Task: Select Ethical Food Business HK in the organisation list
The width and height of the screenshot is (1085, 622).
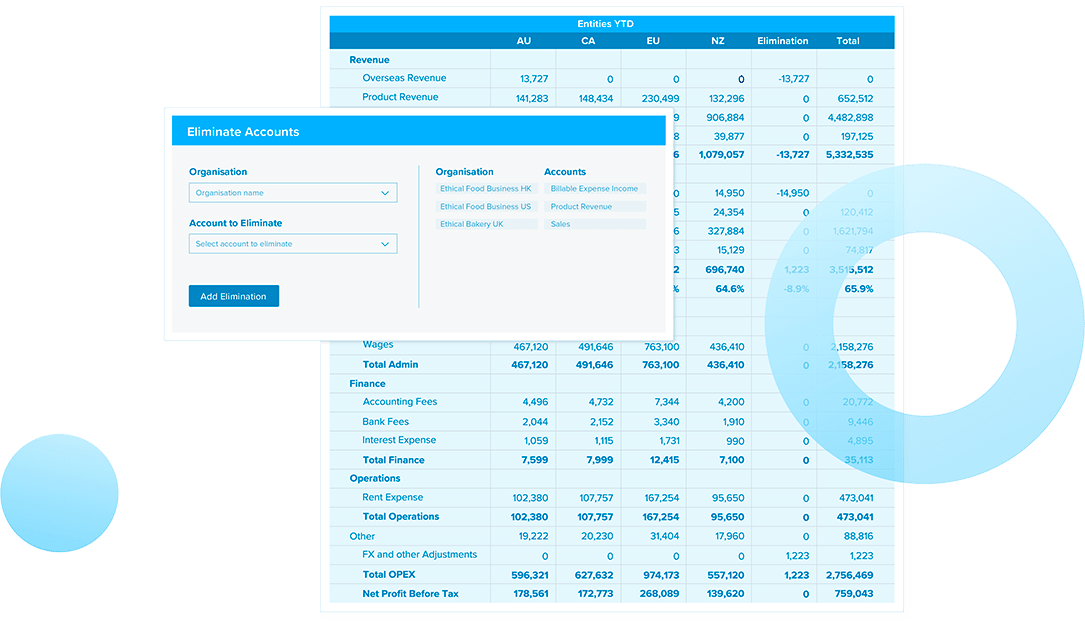Action: click(484, 187)
